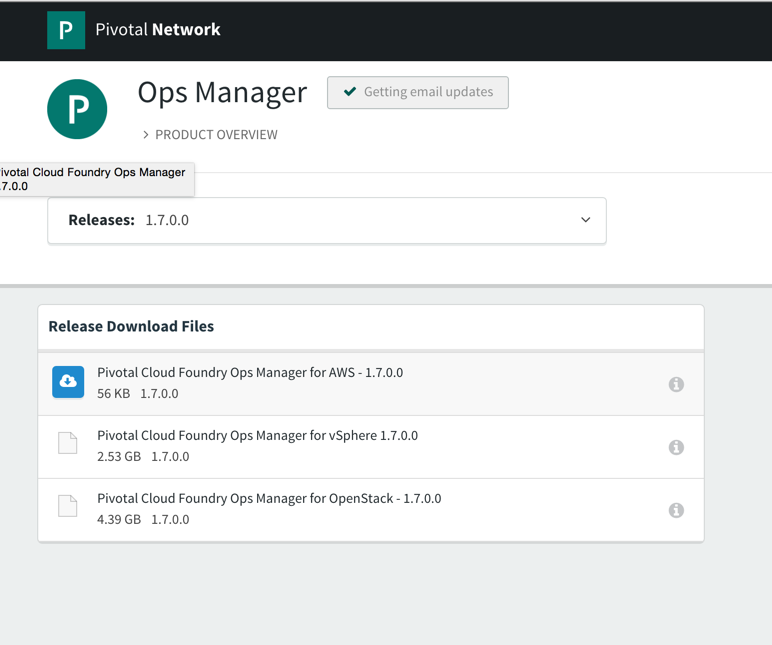Open the info icon for the OpenStack file
772x645 pixels.
point(676,510)
